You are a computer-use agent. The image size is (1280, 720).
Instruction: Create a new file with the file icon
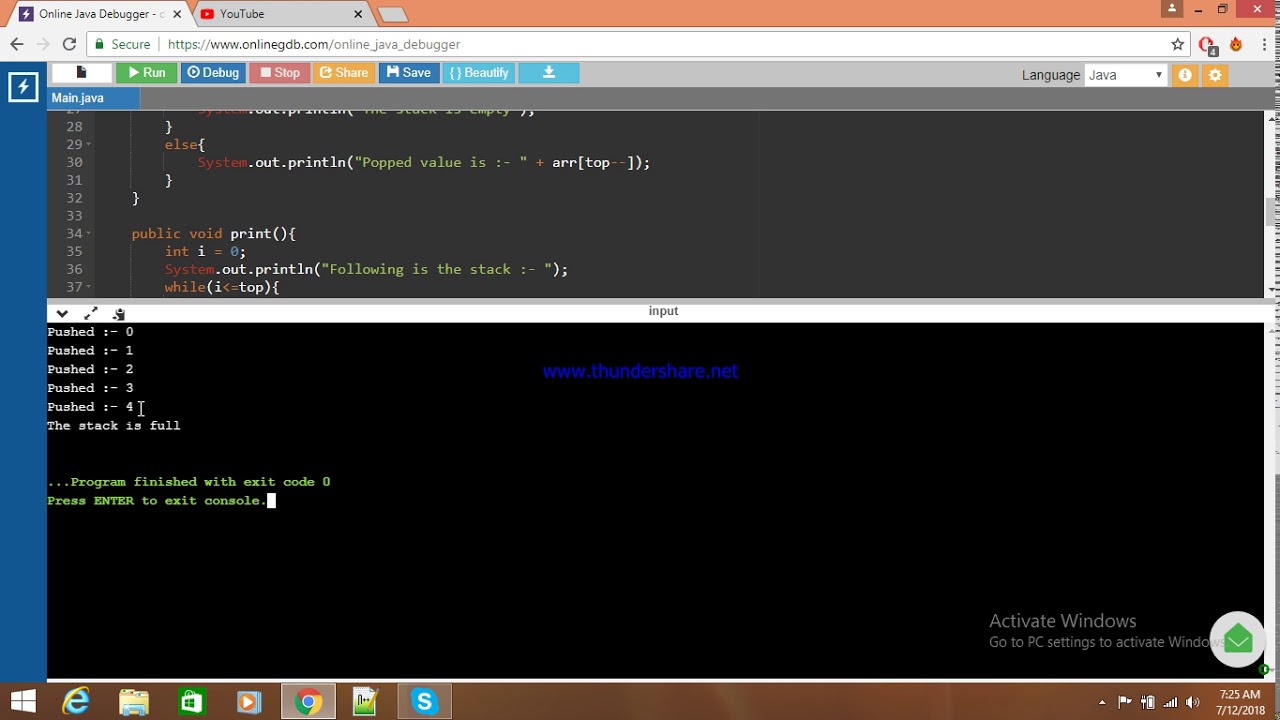coord(81,72)
